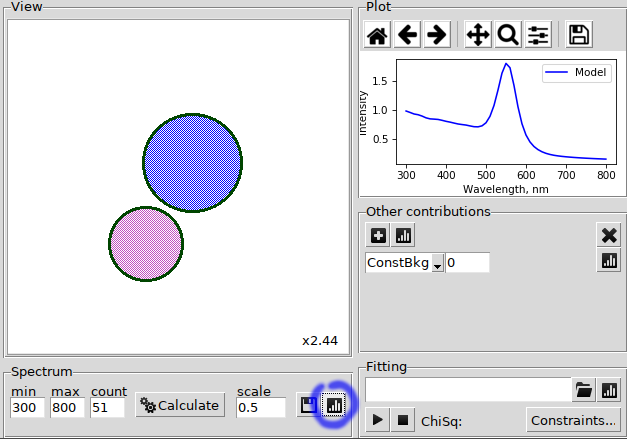The height and width of the screenshot is (439, 627).
Task: Reset plot view with Home icon
Action: 377,35
